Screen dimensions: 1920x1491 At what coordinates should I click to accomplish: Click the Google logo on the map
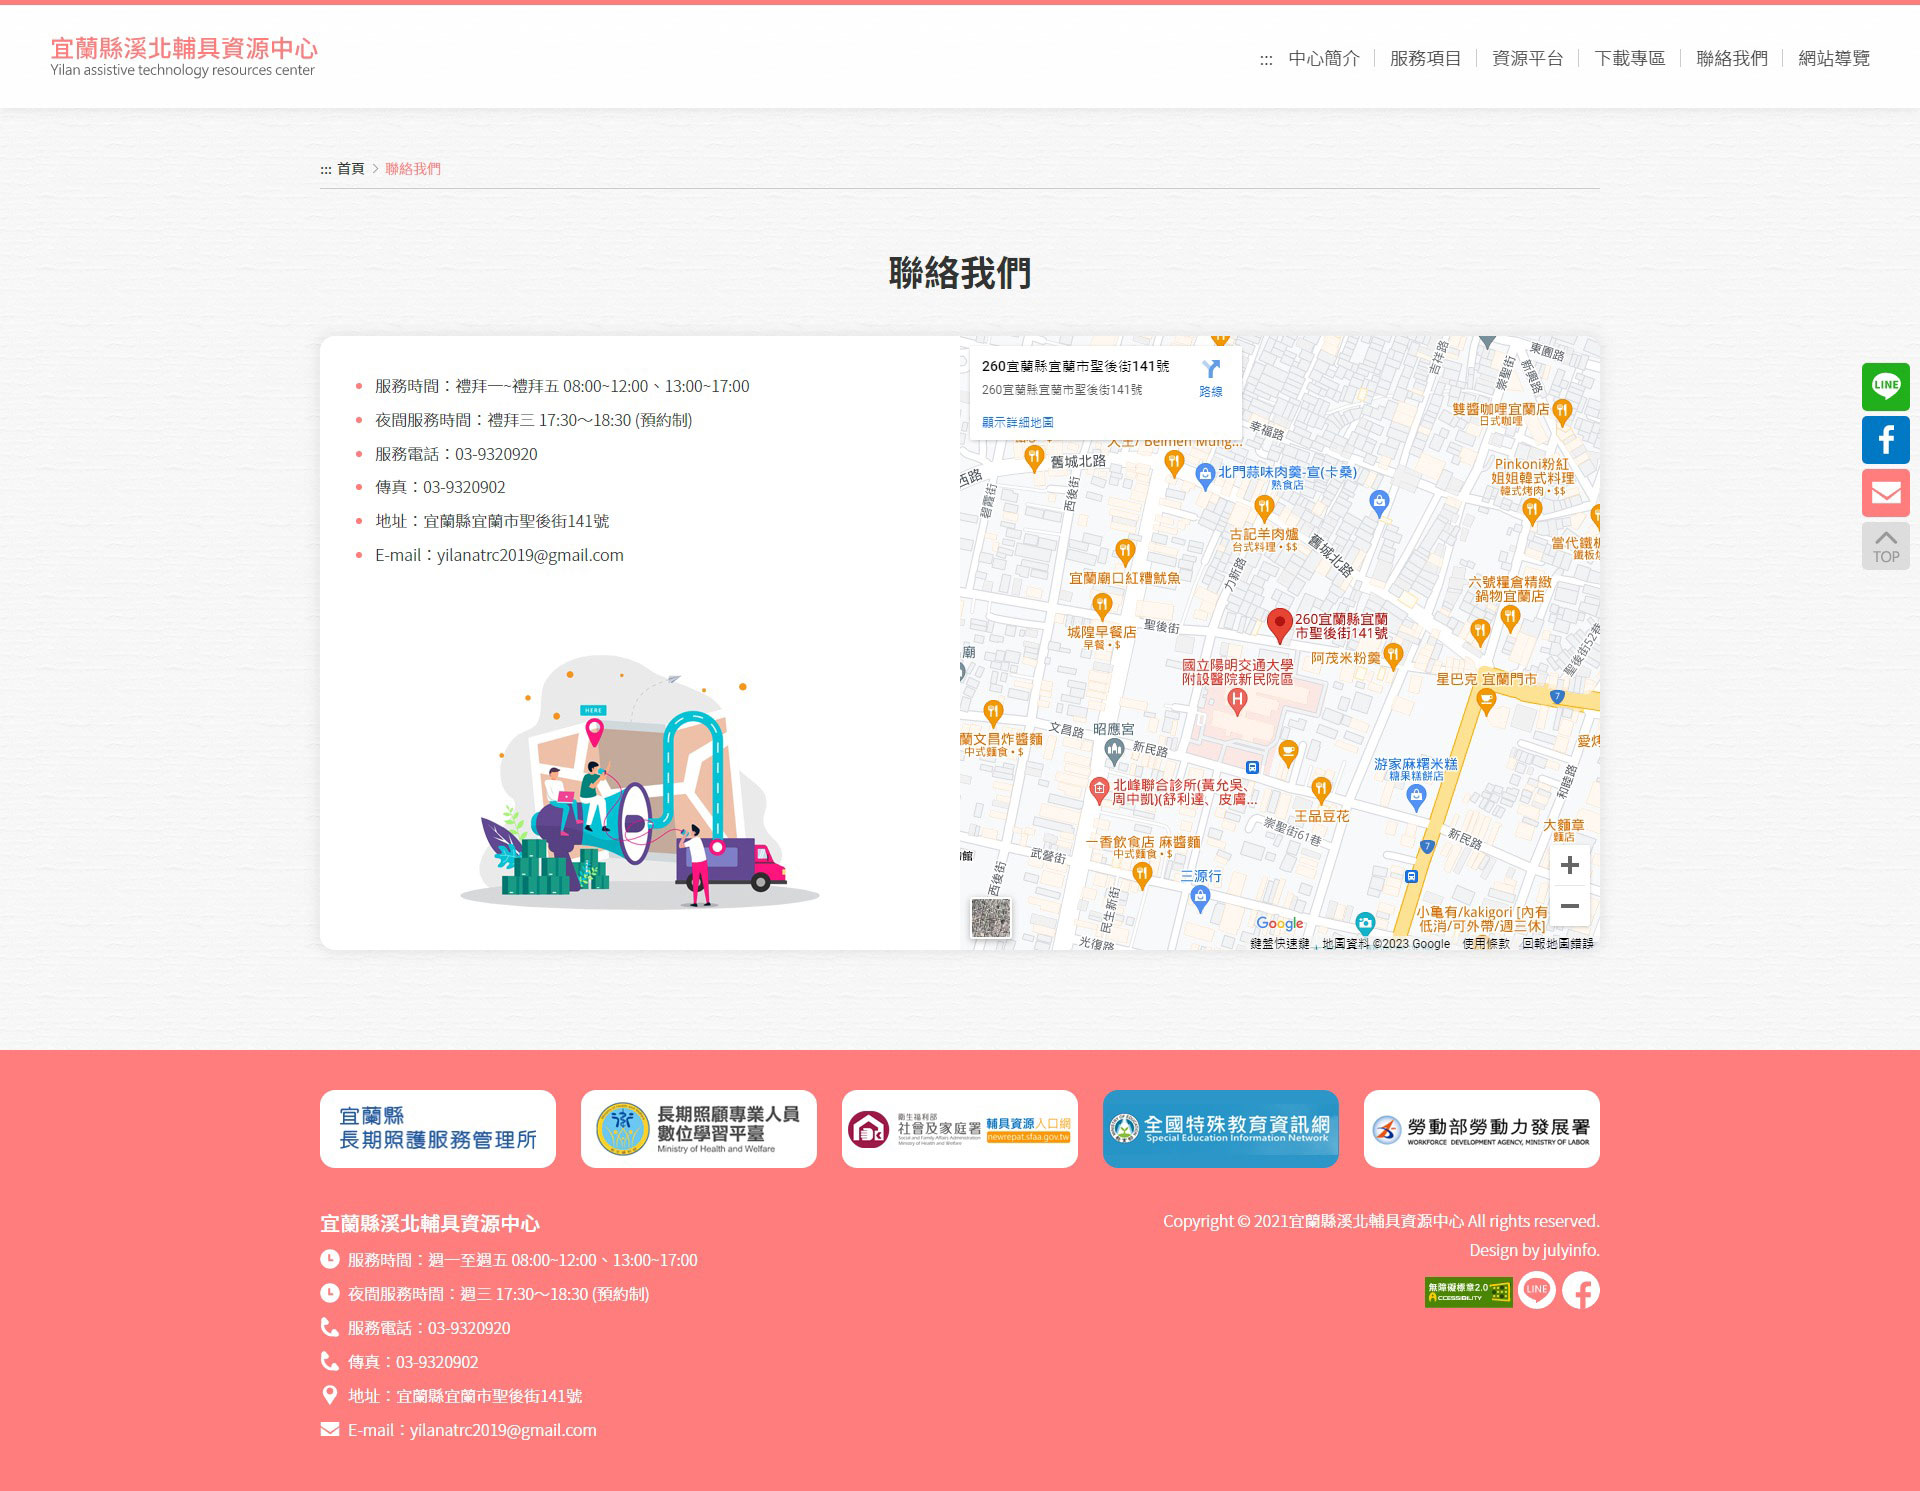pos(1278,923)
